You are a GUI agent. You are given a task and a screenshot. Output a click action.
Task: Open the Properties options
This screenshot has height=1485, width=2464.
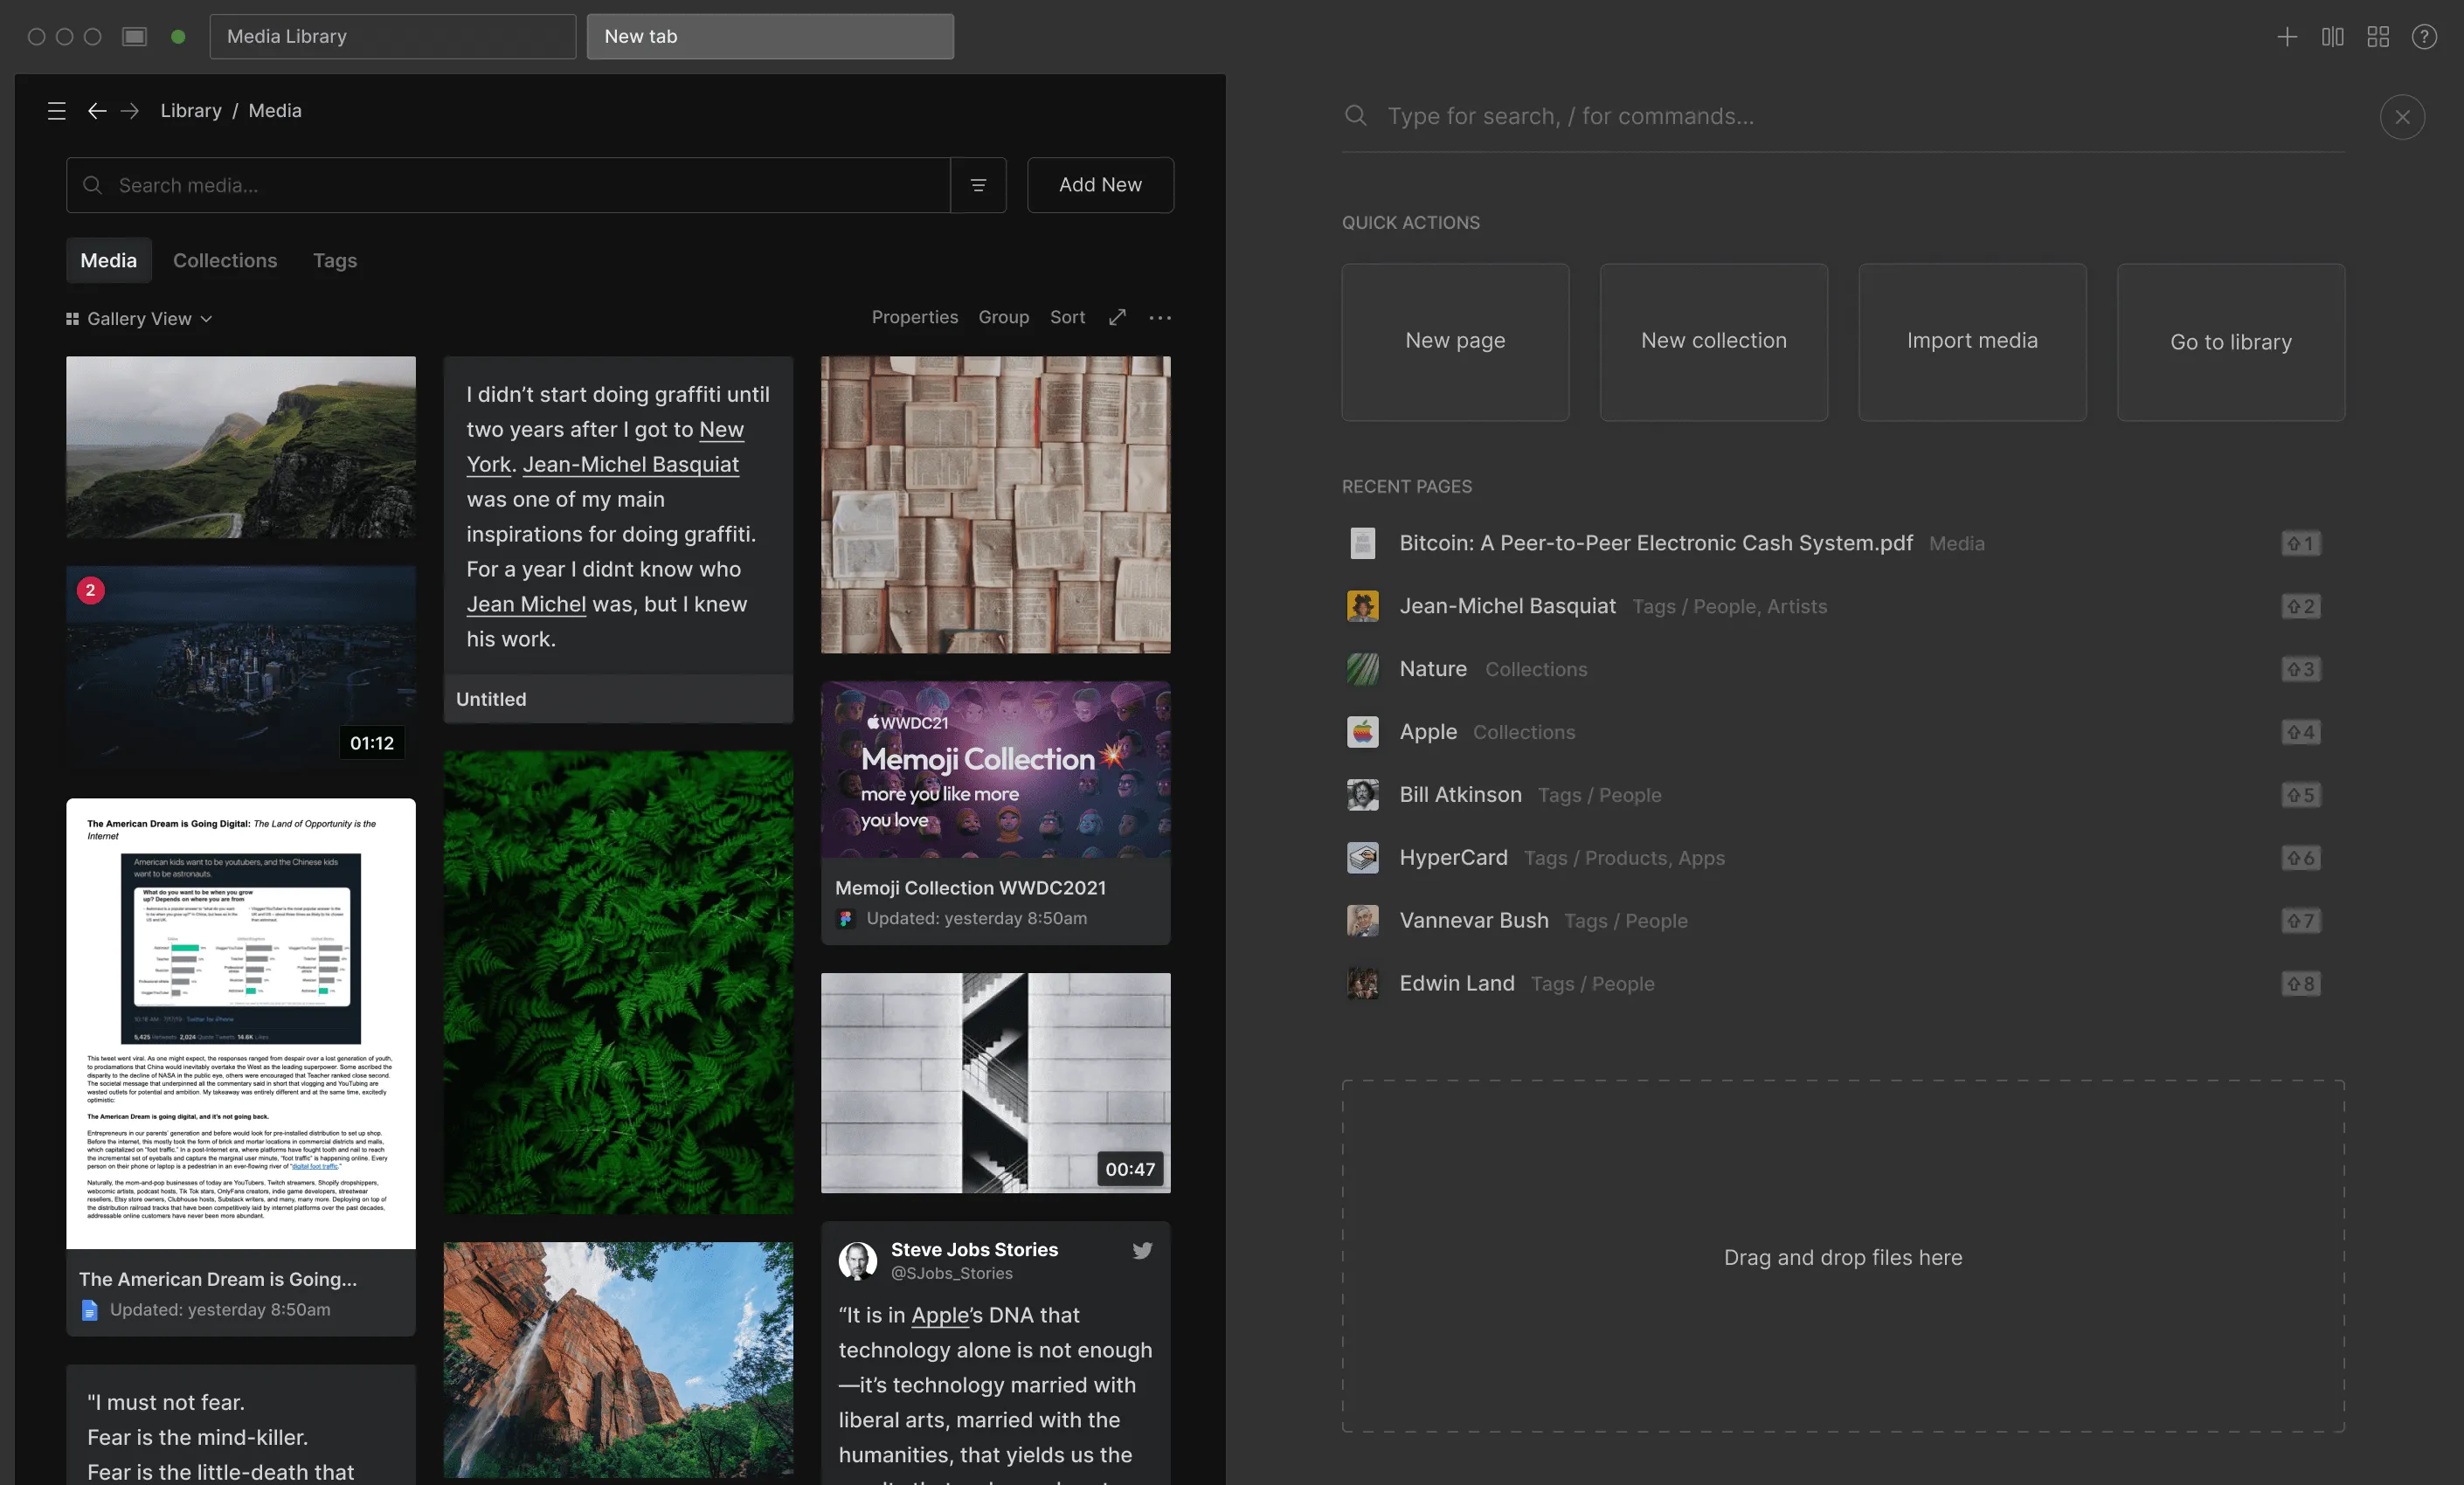pyautogui.click(x=914, y=317)
